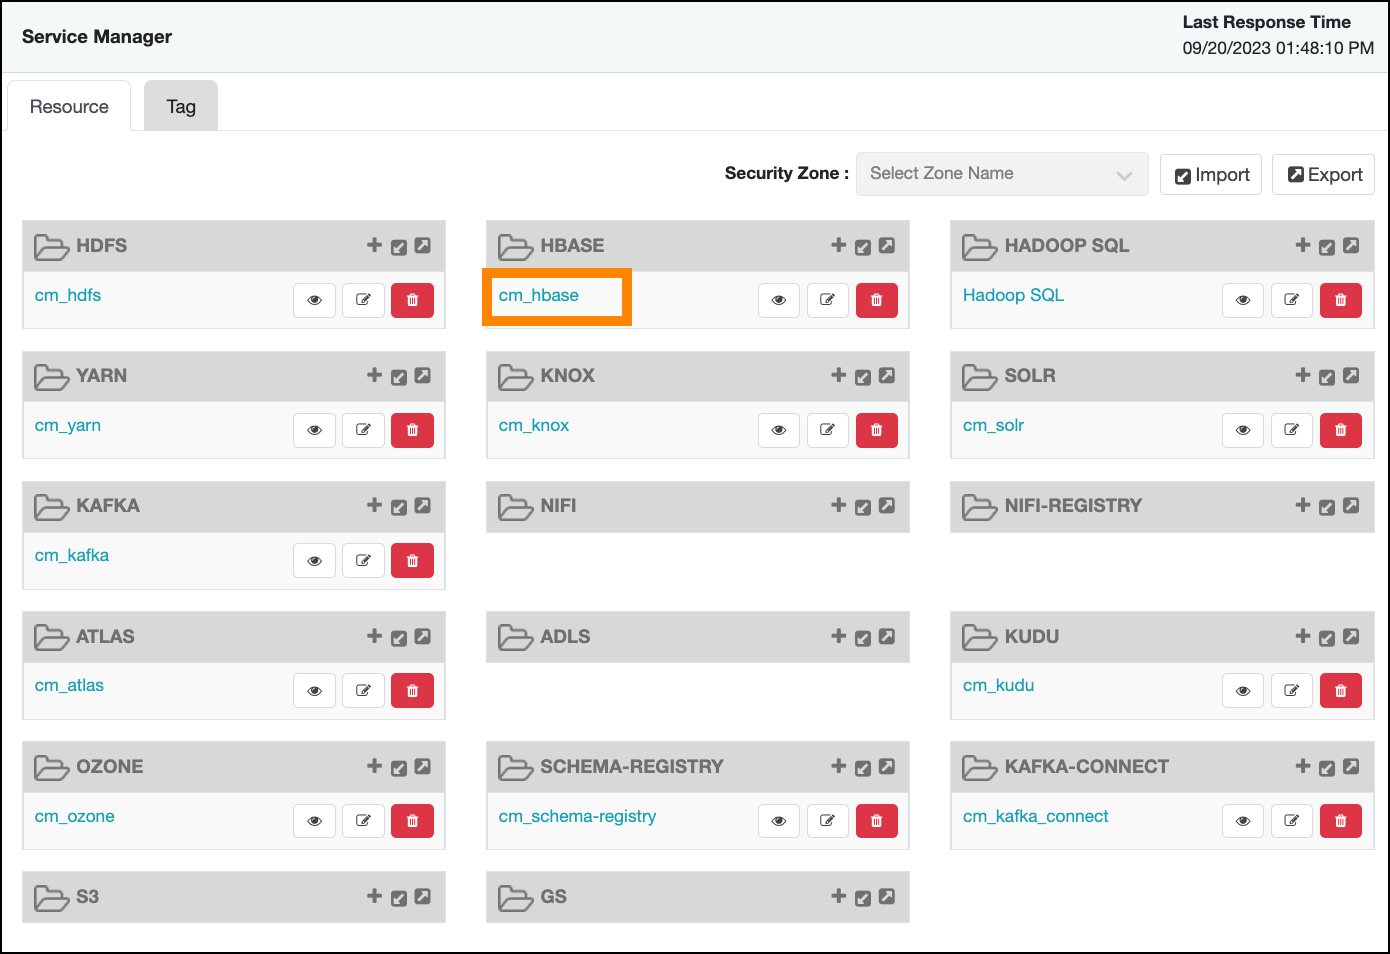Click the import icon in KNOX header
The height and width of the screenshot is (954, 1390).
tap(863, 377)
